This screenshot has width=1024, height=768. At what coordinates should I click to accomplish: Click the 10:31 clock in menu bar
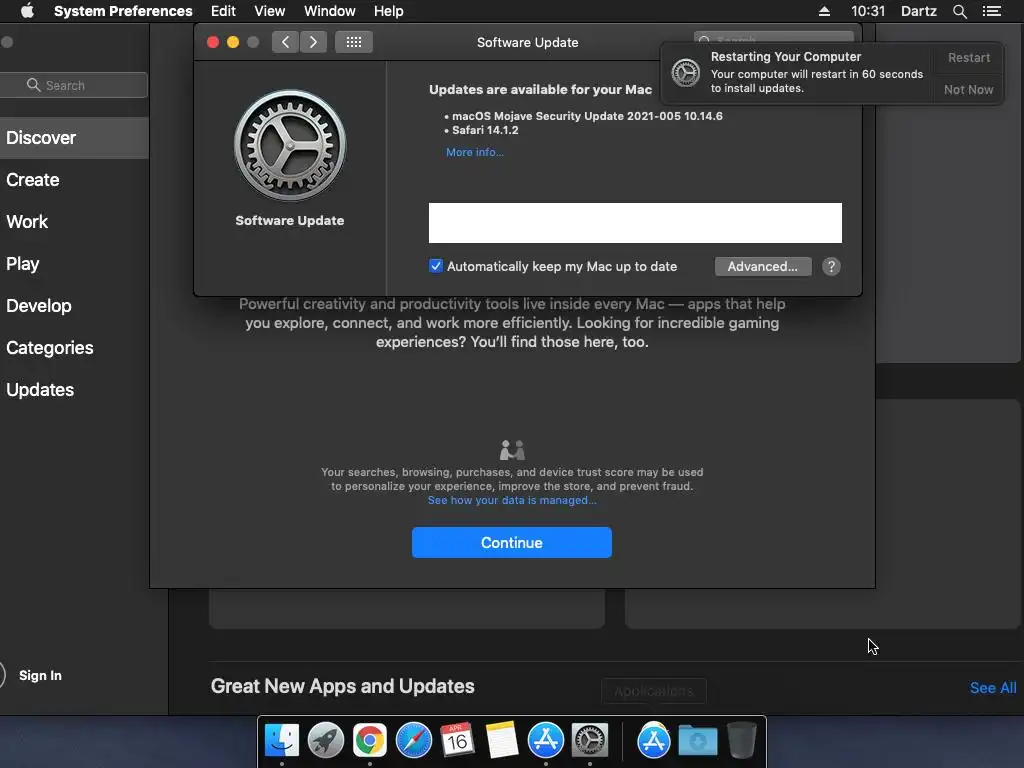pos(868,11)
